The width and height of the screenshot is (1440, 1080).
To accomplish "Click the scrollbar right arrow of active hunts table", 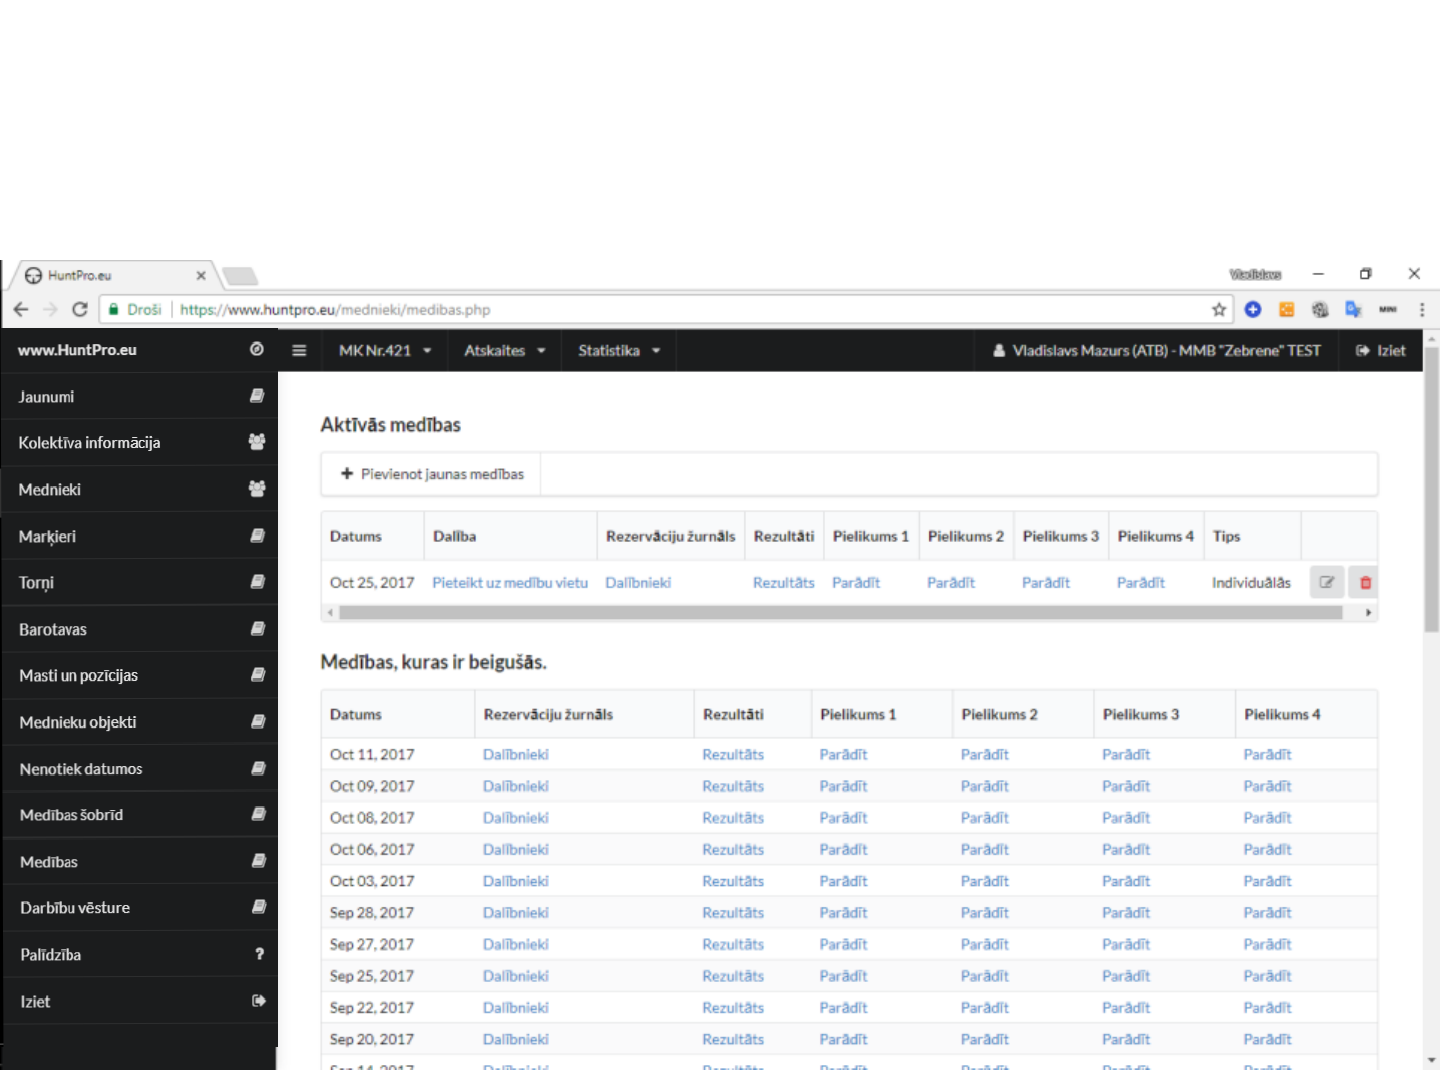I will (1368, 613).
